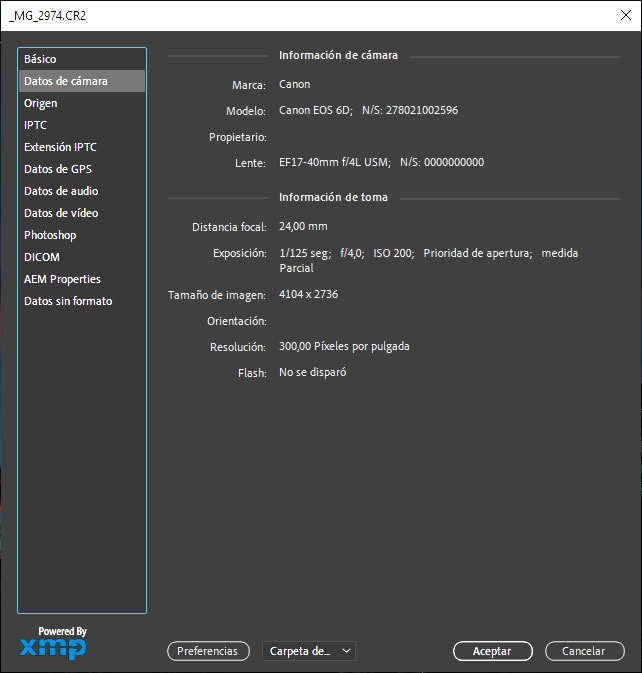Click the 24,00 mm focal length value
Viewport: 642px width, 673px height.
click(303, 226)
